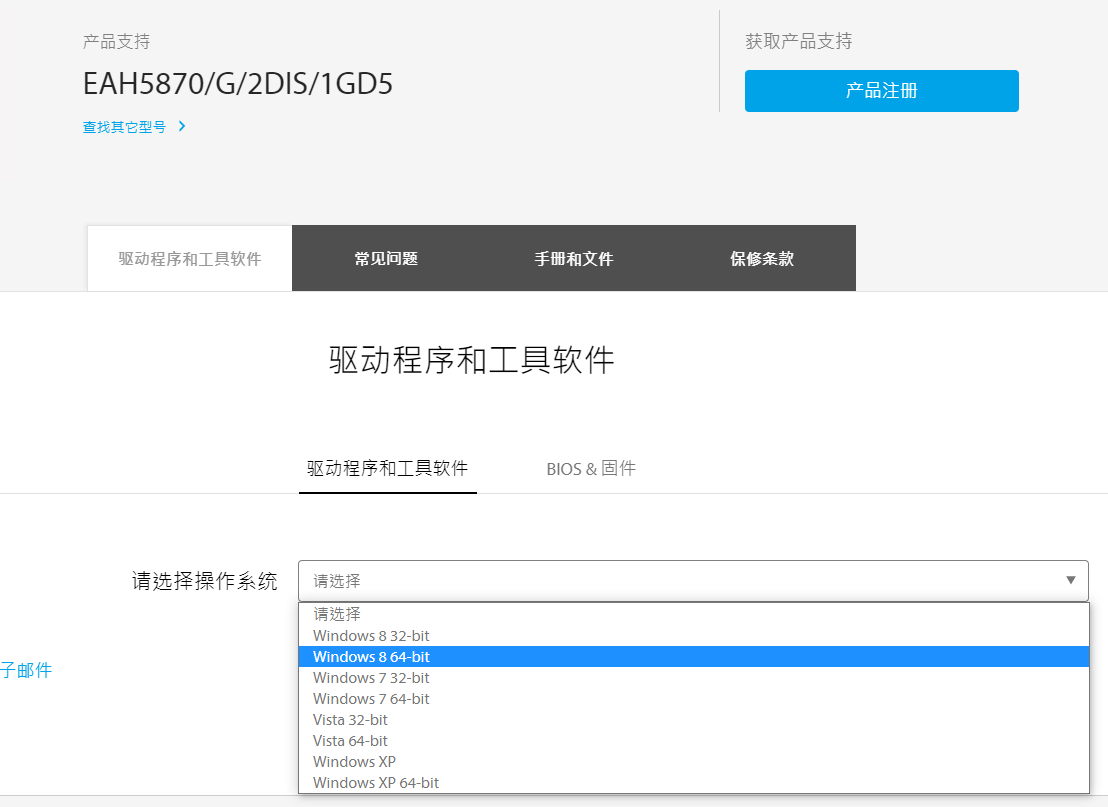Viewport: 1108px width, 807px height.
Task: Choose Windows 8 32-bit from the list
Action: pyautogui.click(x=371, y=636)
